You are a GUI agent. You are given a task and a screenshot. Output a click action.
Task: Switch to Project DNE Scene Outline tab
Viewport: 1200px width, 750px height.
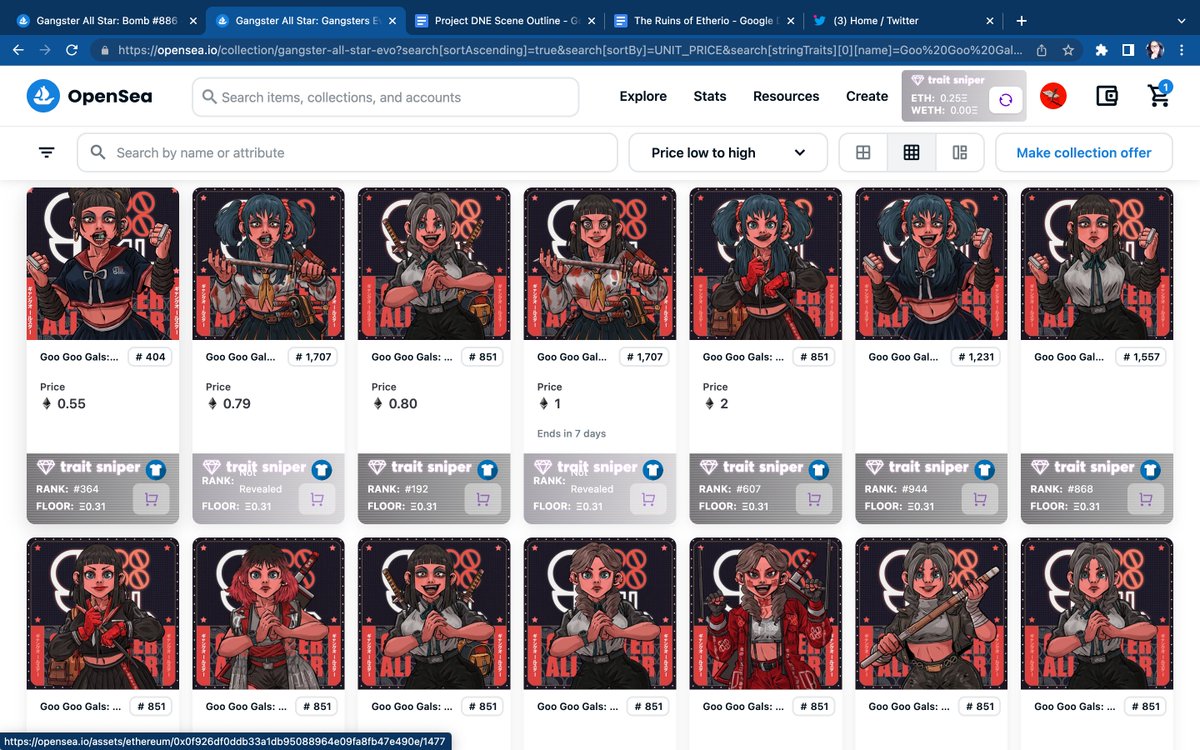pos(505,21)
